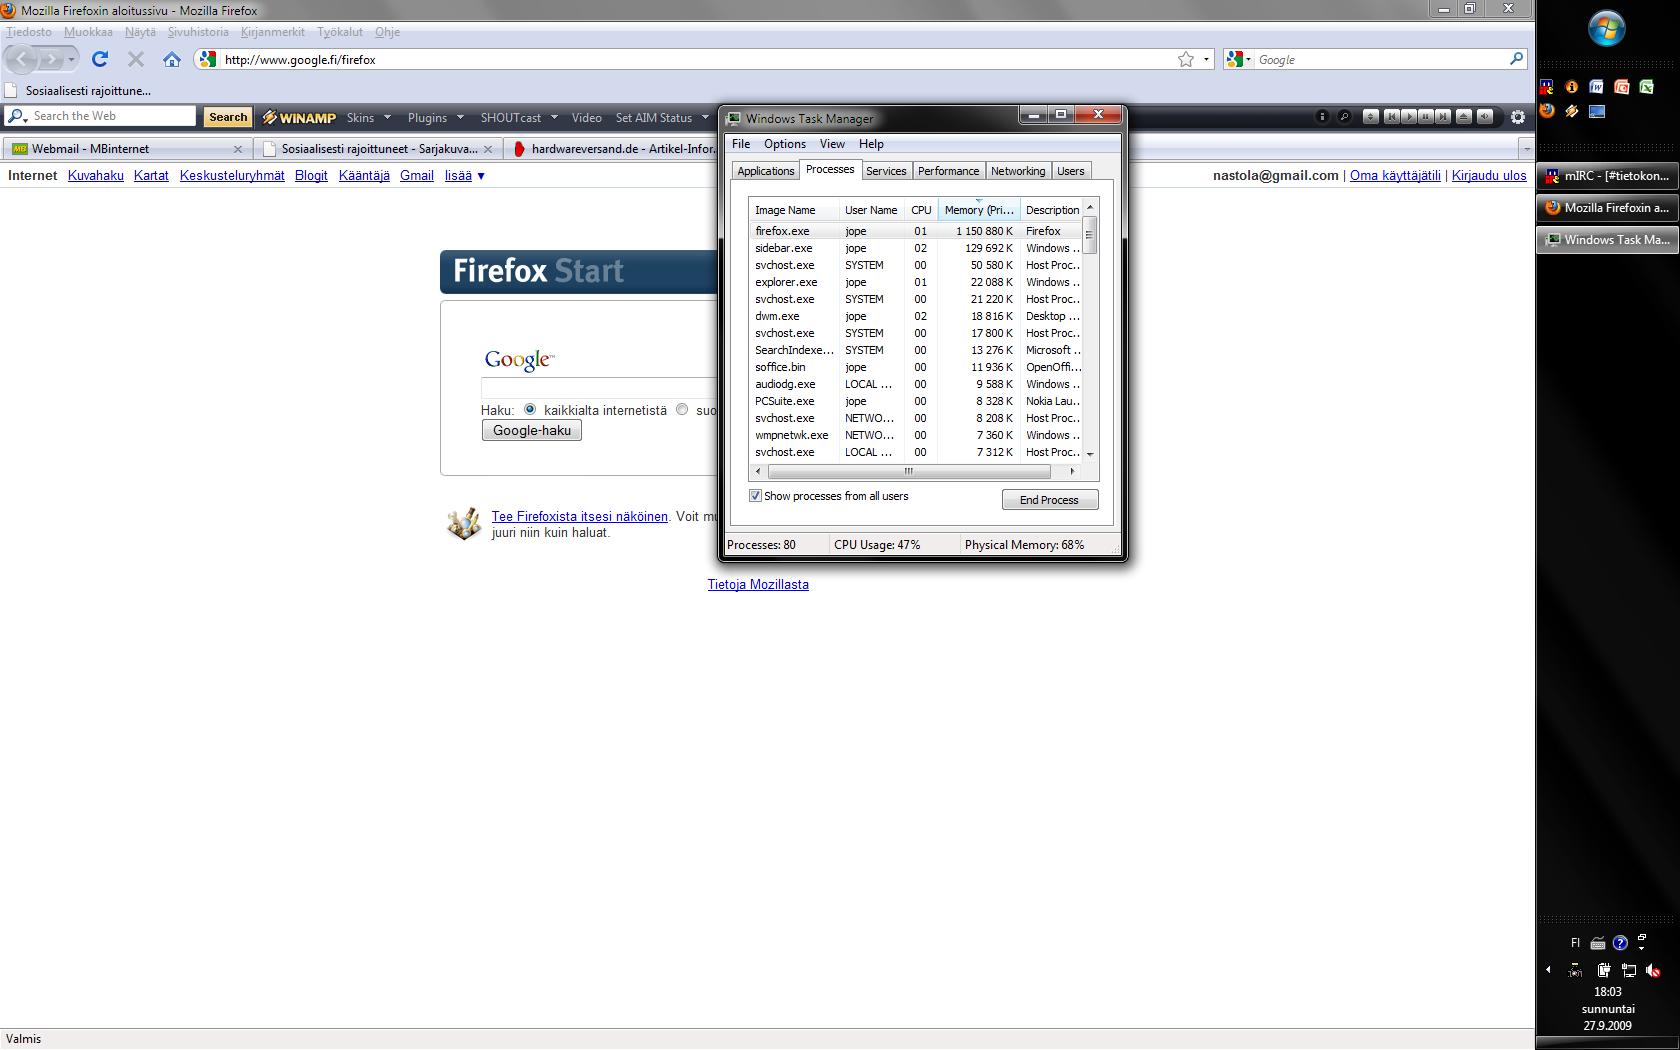
Task: Click the Firefox URL address field
Action: pyautogui.click(x=696, y=60)
